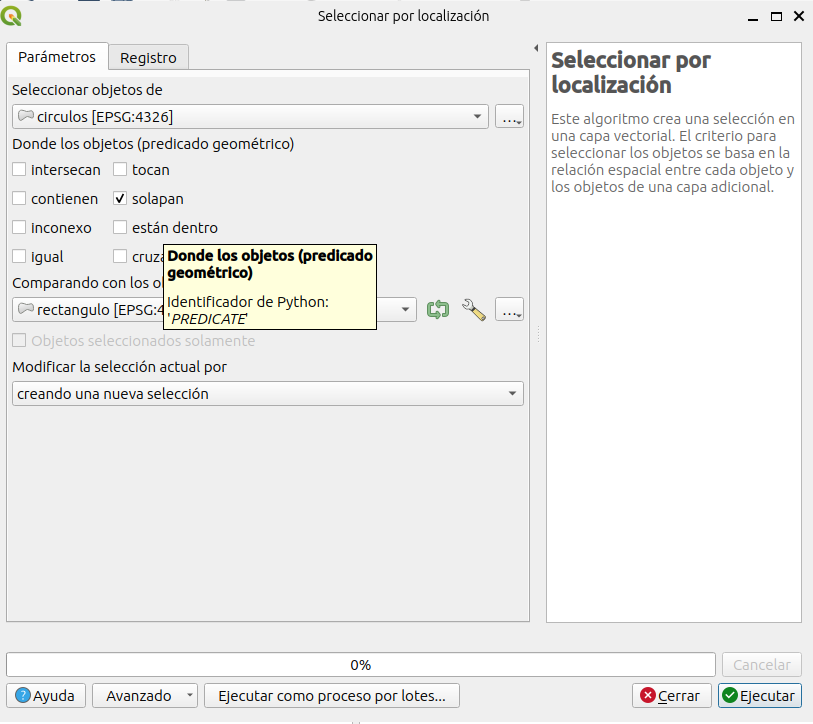Viewport: 813px width, 724px height.
Task: Collapse the help panel with arrow
Action: 537,48
